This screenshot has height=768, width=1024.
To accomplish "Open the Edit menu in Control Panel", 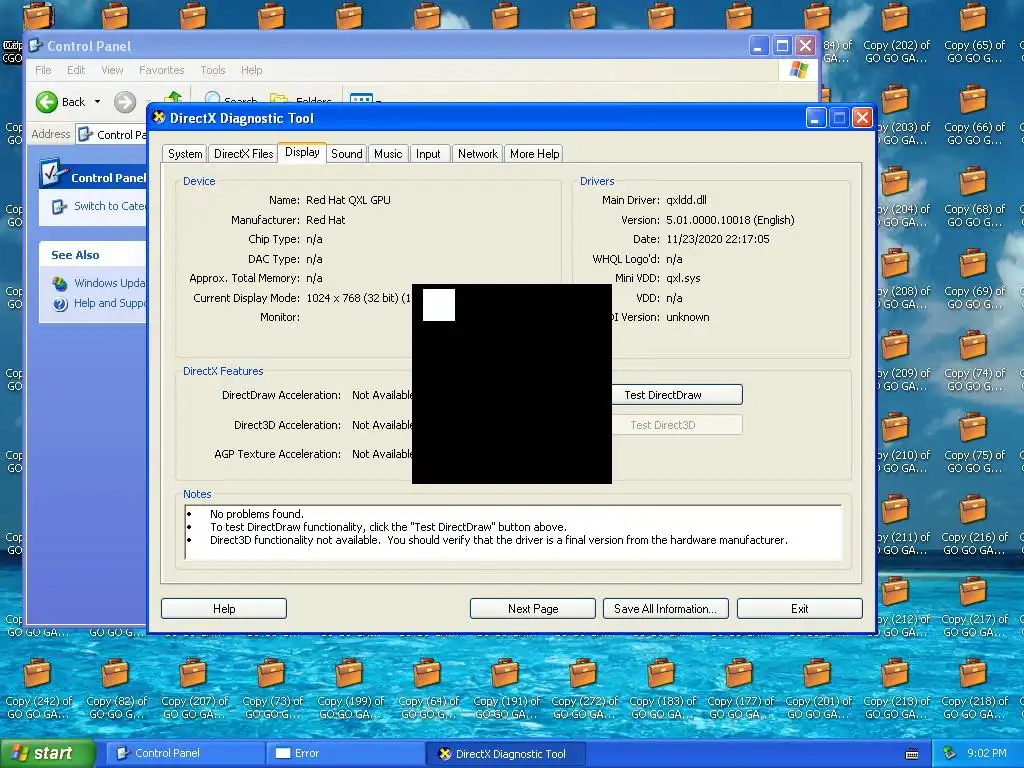I will pyautogui.click(x=76, y=70).
